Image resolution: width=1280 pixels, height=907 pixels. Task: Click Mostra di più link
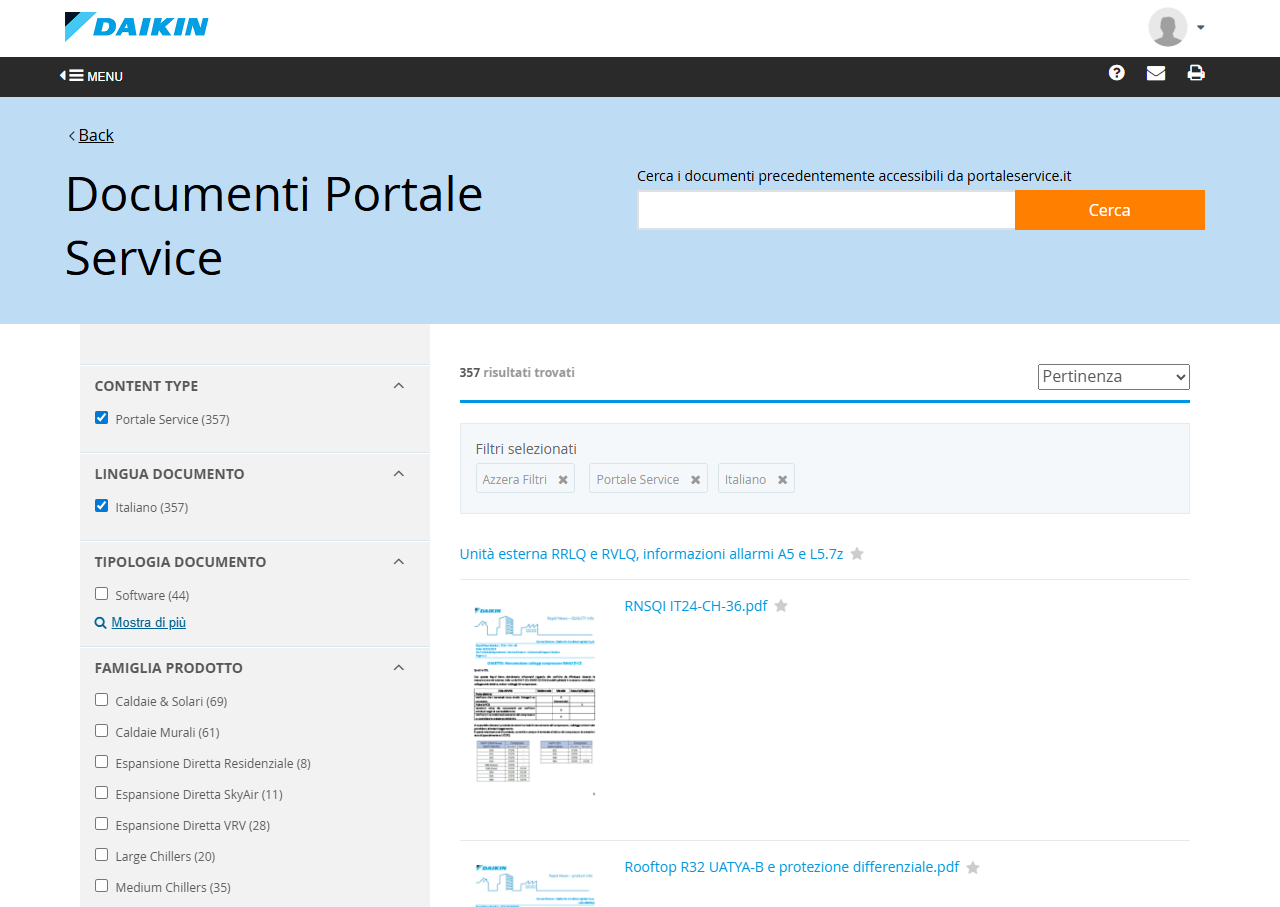(x=148, y=623)
